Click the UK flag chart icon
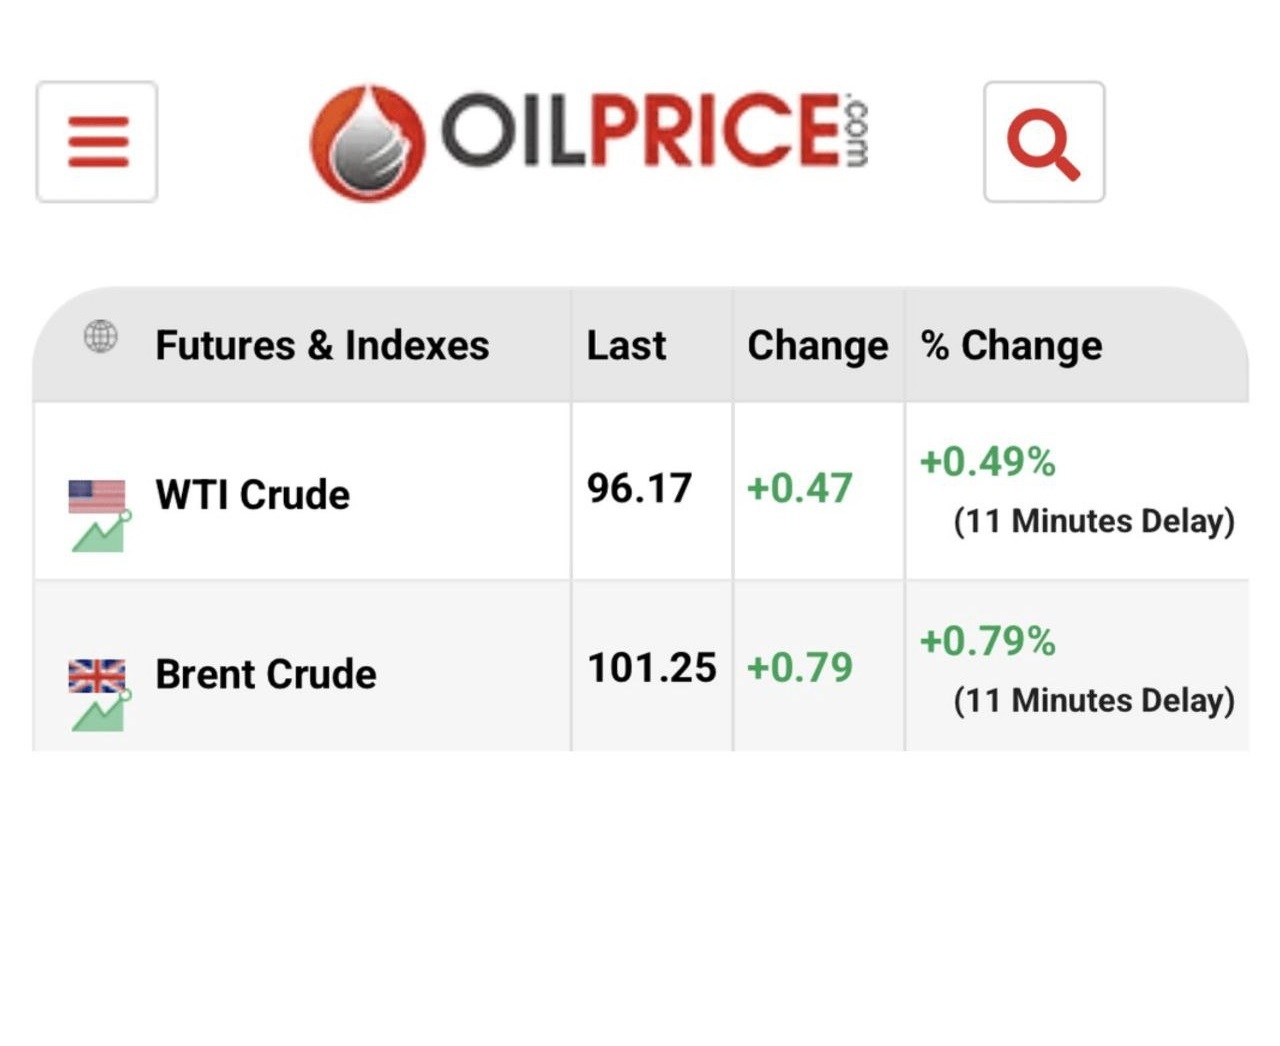Screen dimensions: 1280x1046 coord(98,694)
